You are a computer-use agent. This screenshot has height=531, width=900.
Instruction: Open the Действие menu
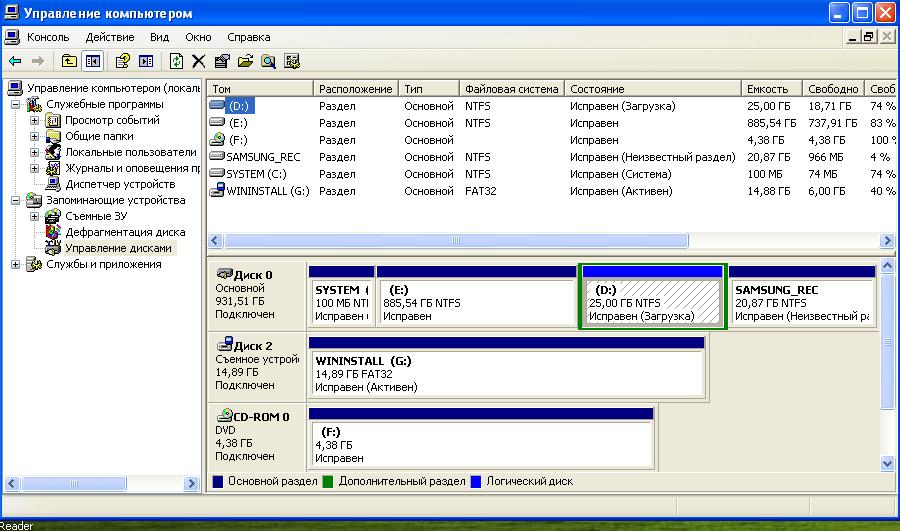[109, 37]
